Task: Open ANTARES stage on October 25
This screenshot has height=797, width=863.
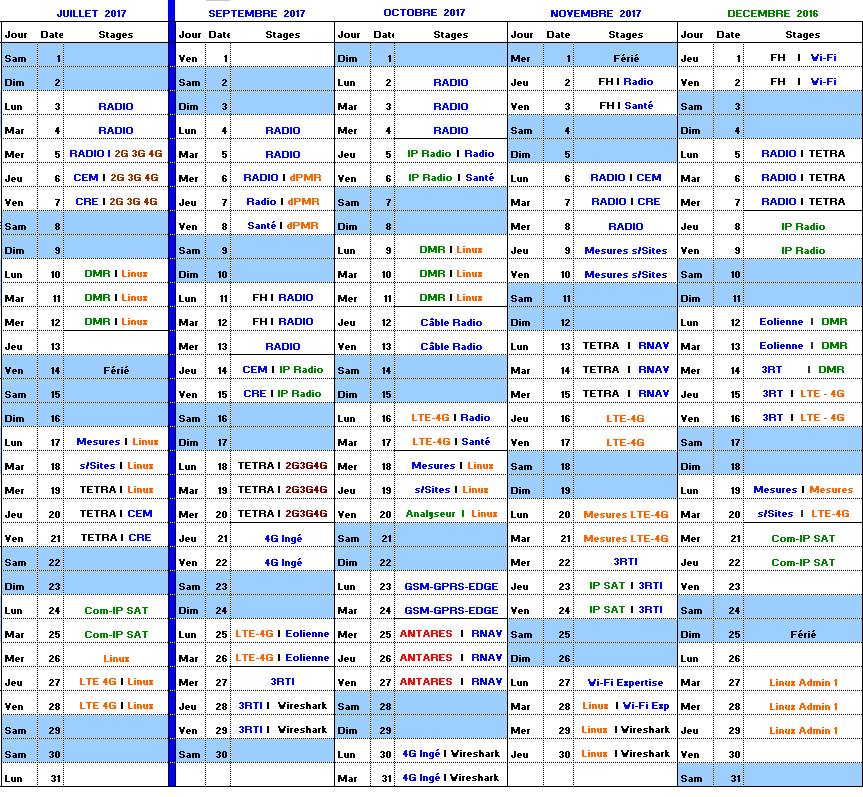Action: 426,634
